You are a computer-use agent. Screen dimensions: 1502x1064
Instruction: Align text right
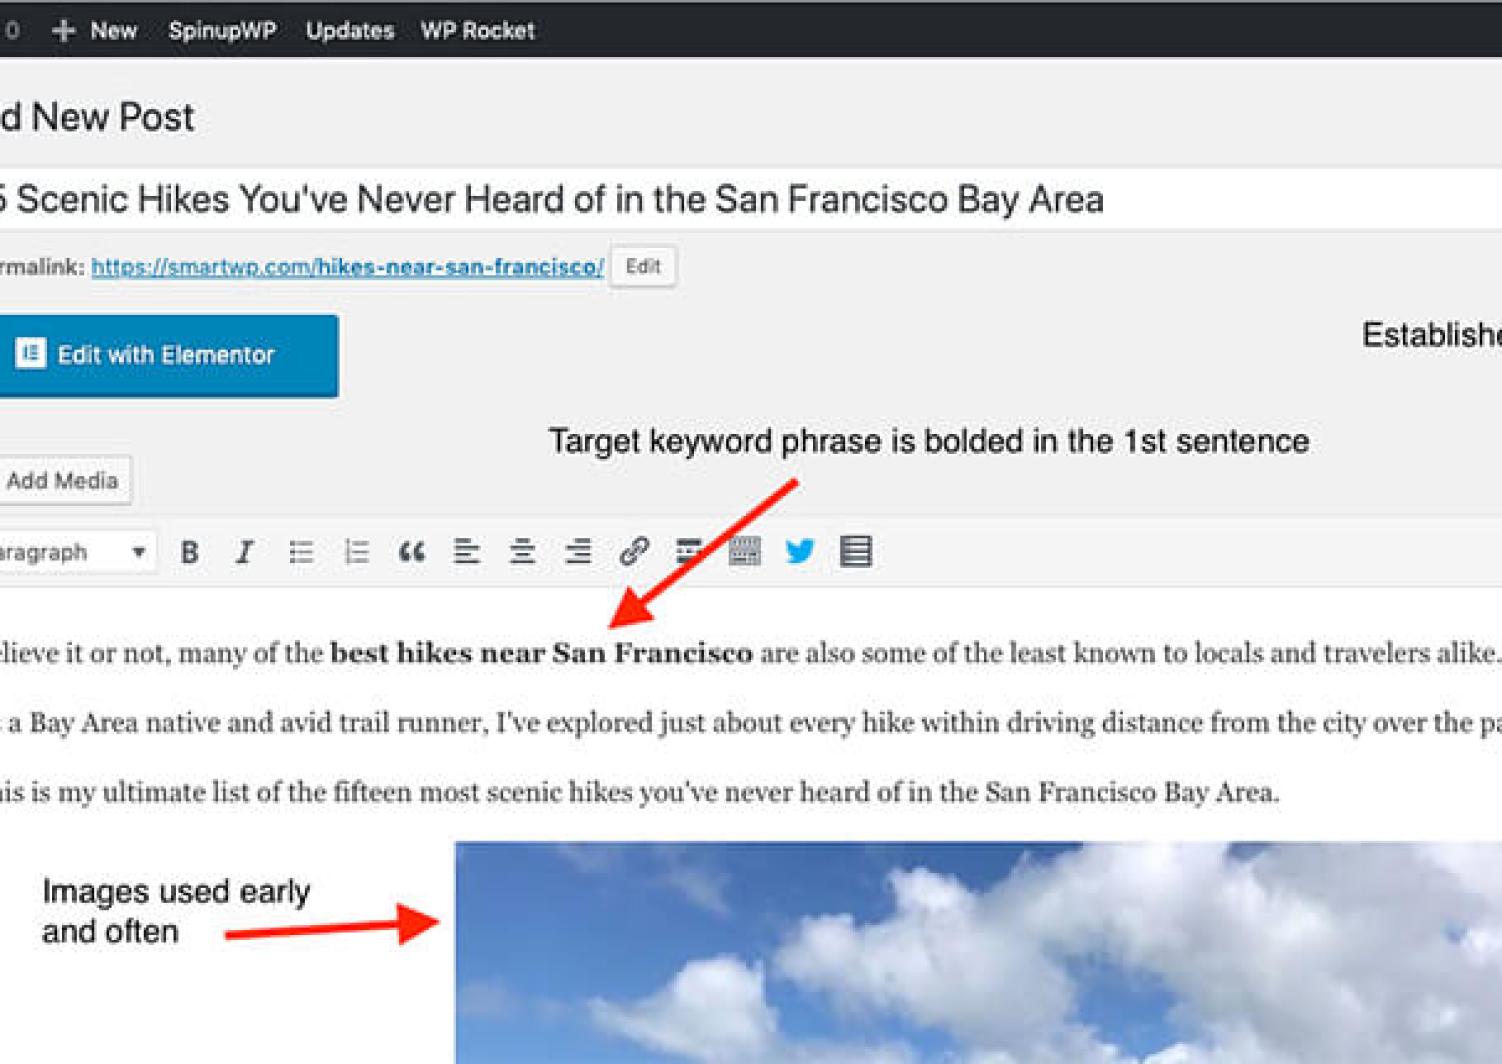click(577, 552)
